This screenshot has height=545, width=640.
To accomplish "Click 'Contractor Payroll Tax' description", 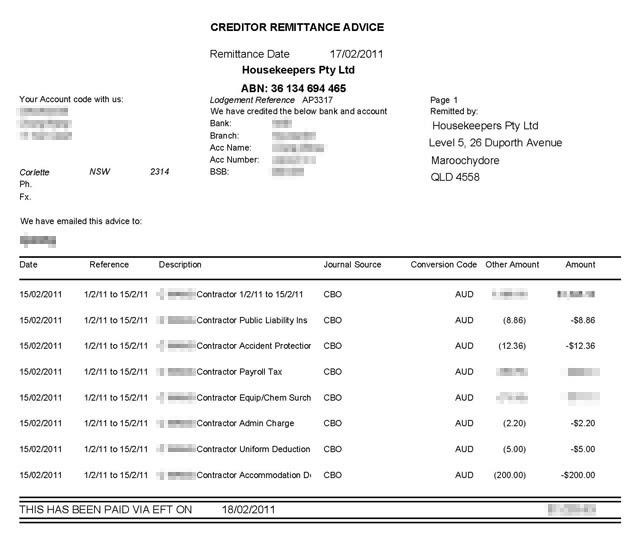I will [x=239, y=372].
